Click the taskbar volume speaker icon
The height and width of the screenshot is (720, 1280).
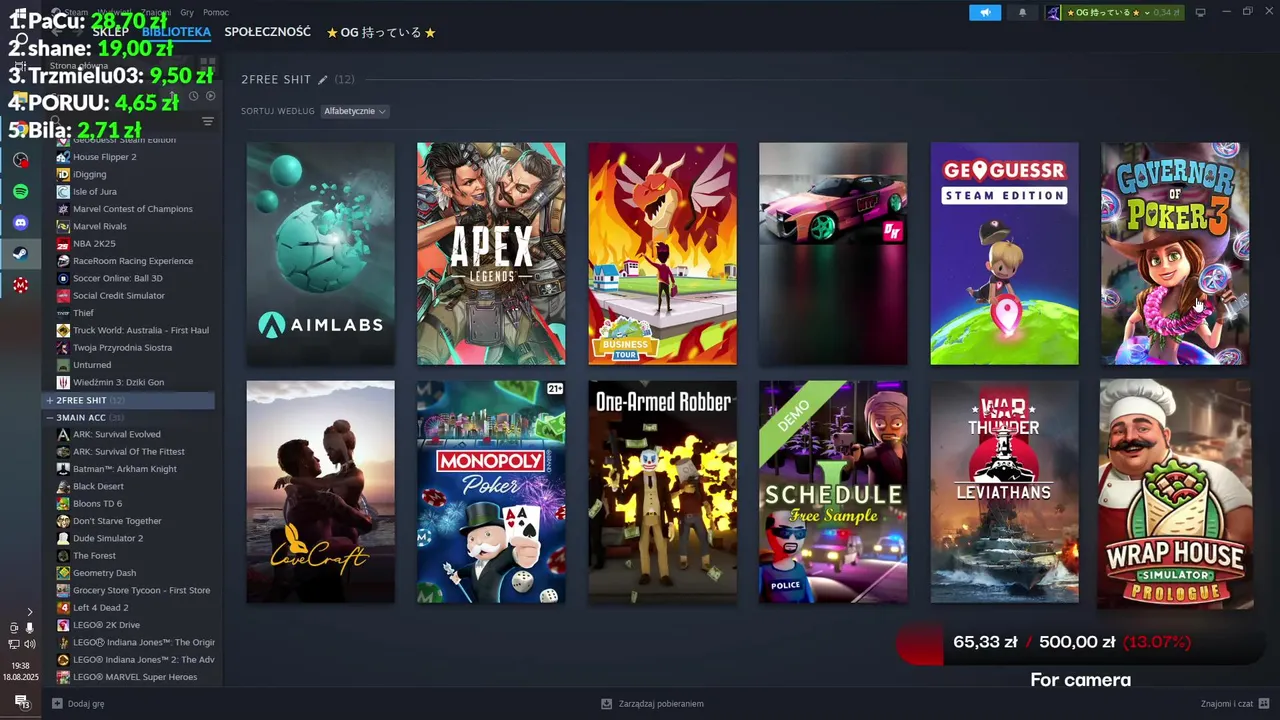pyautogui.click(x=30, y=644)
